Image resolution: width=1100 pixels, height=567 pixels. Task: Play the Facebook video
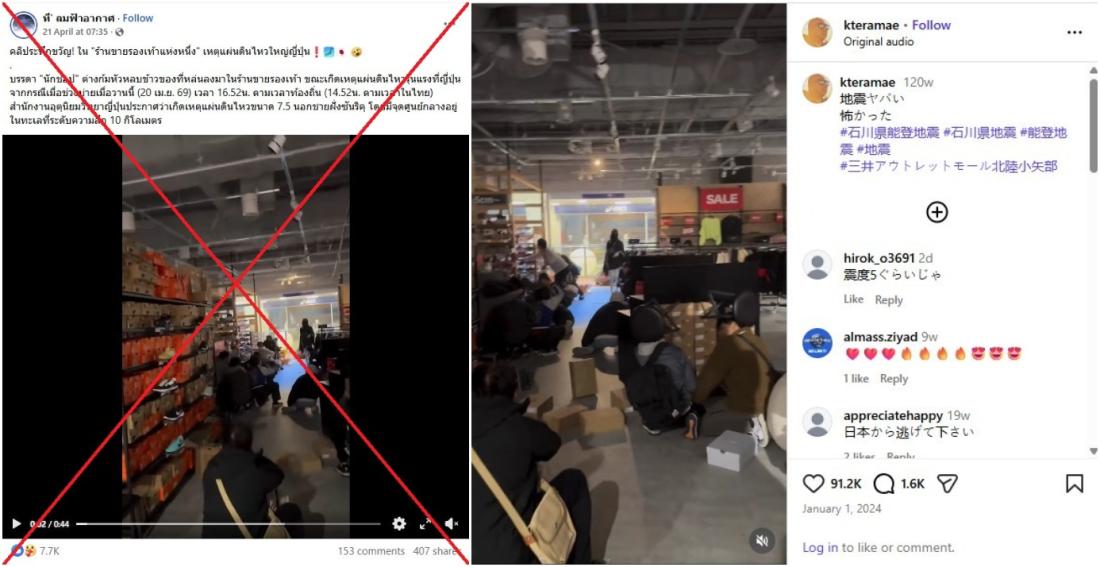[x=16, y=523]
